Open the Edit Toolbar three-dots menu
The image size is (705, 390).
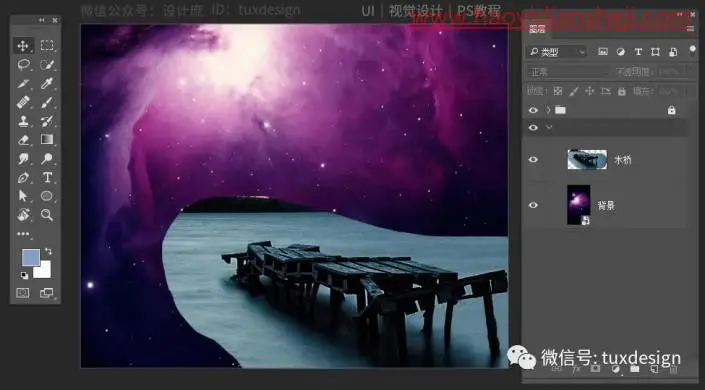tap(23, 234)
